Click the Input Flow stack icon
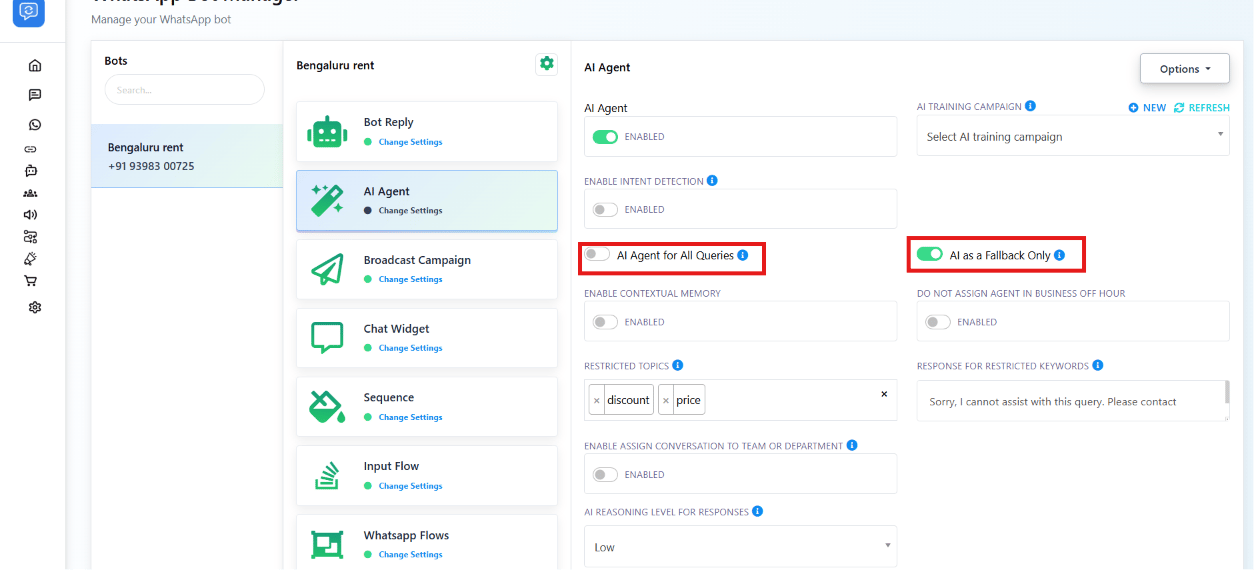Image resolution: width=1254 pixels, height=570 pixels. coord(327,475)
